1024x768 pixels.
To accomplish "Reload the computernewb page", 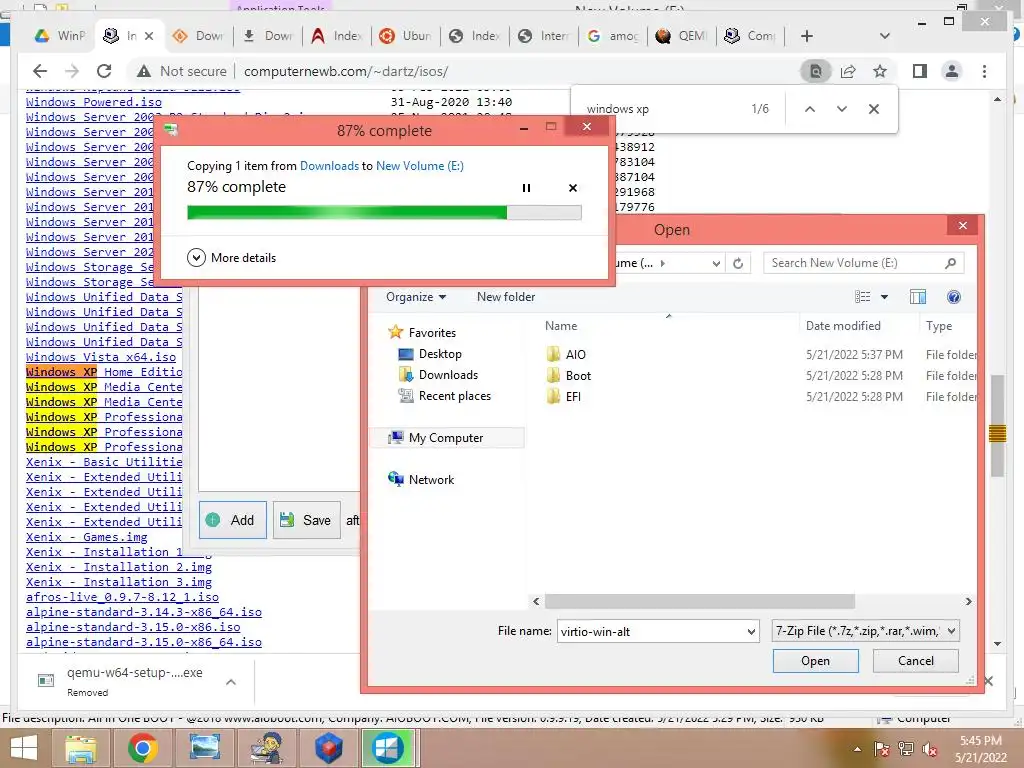I will click(x=104, y=71).
